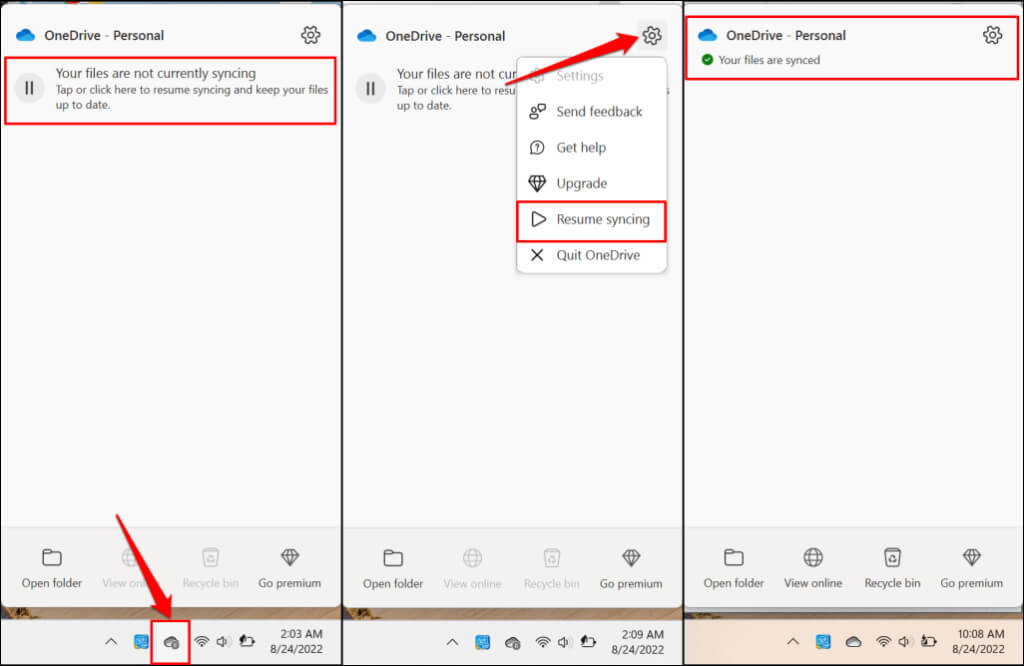Click the Wi-Fi tray icon near 2:09 AM clock
Viewport: 1024px width, 666px height.
coord(543,642)
